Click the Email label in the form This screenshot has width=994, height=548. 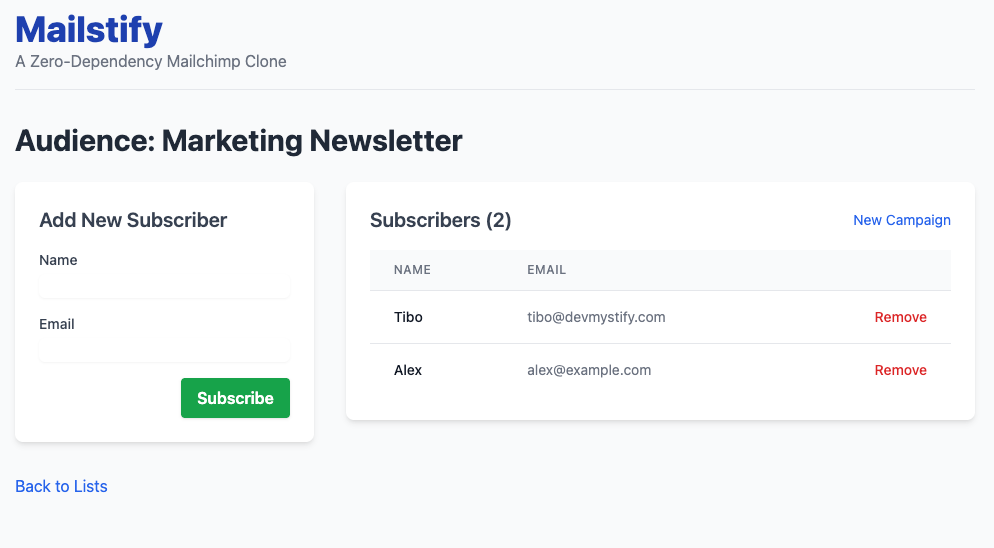click(57, 324)
